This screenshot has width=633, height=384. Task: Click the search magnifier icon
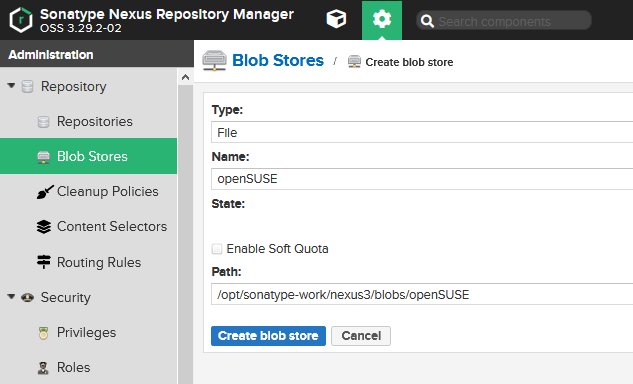(427, 21)
